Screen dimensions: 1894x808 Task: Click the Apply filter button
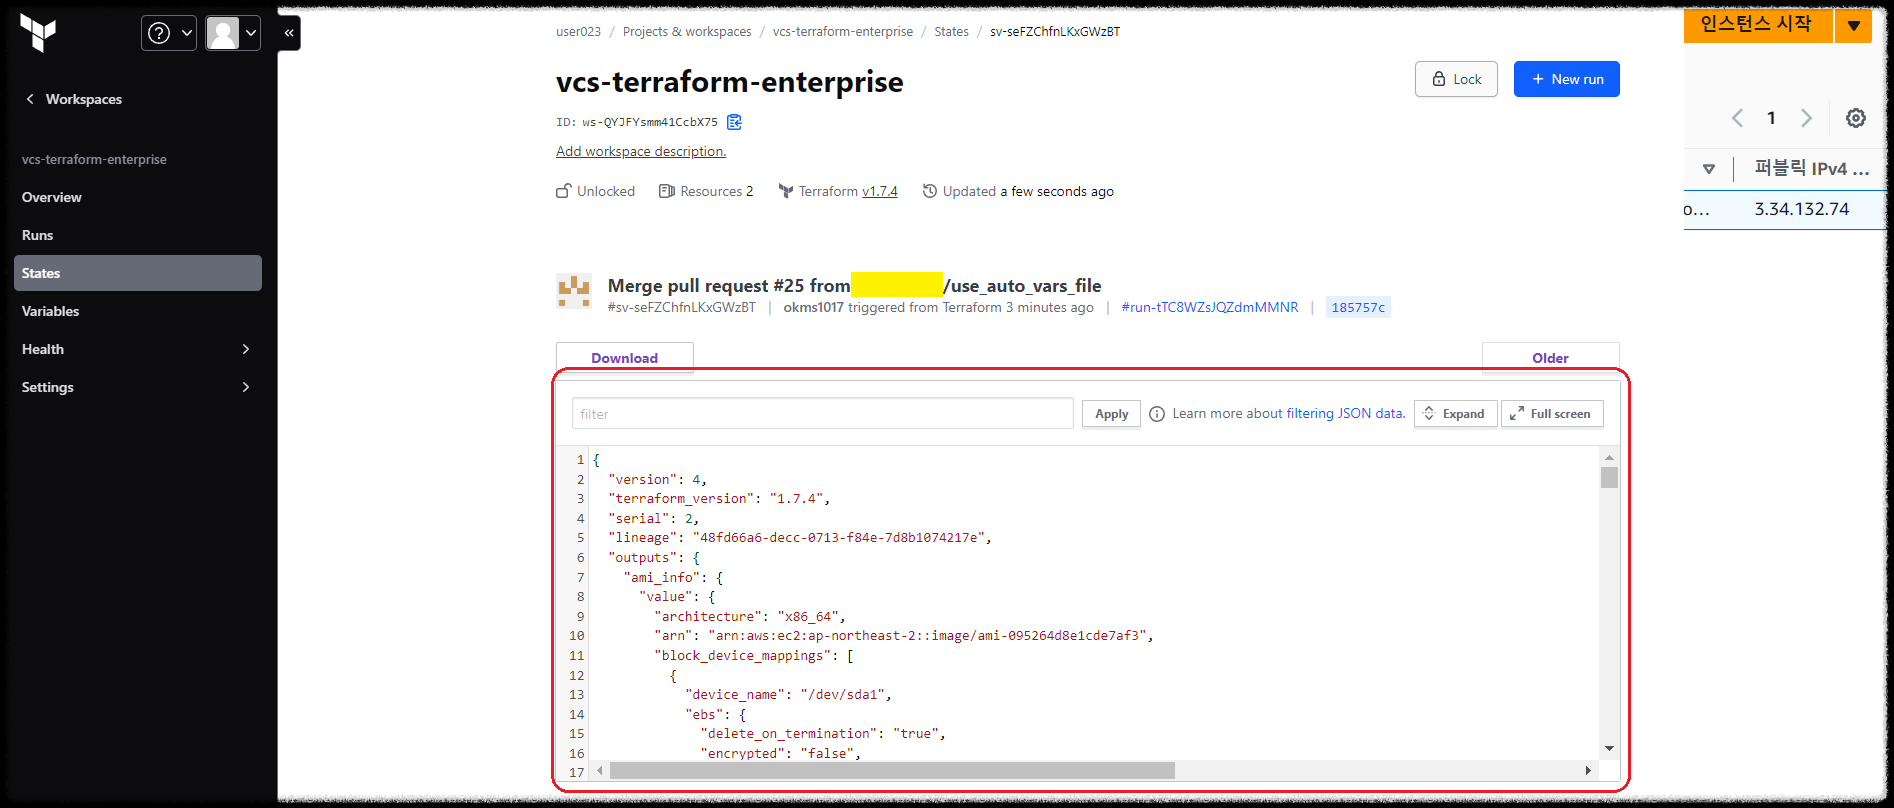tap(1111, 414)
